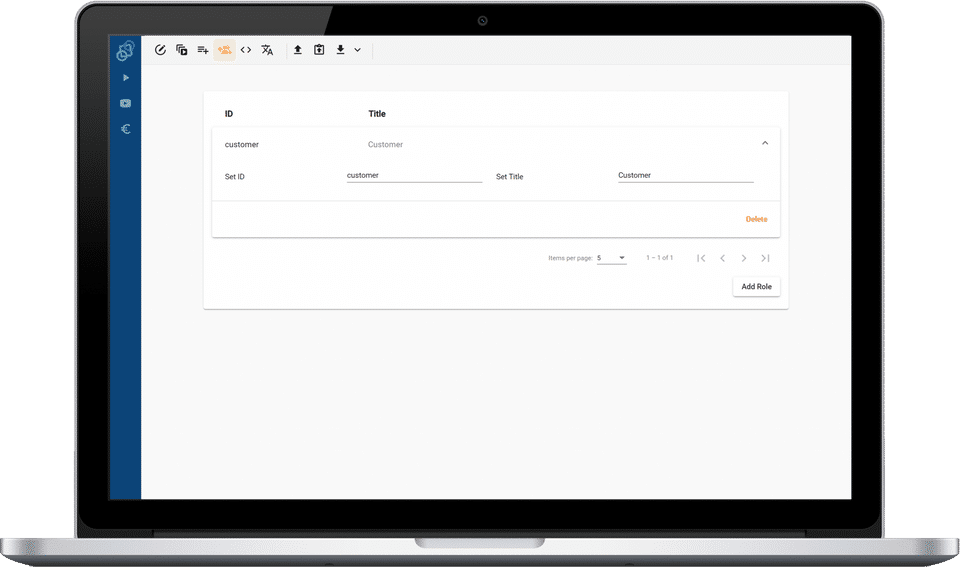
Task: Click the 'Set Title' label
Action: pyautogui.click(x=509, y=177)
